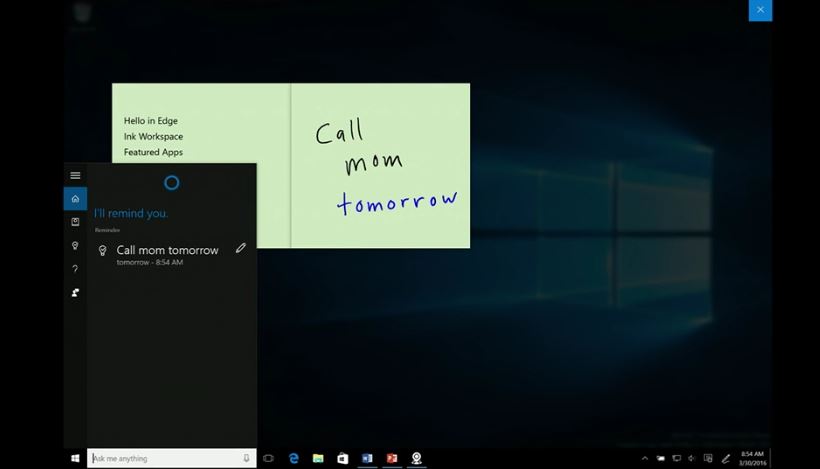The height and width of the screenshot is (469, 820).
Task: Open the Cortana Notebook
Action: point(75,222)
